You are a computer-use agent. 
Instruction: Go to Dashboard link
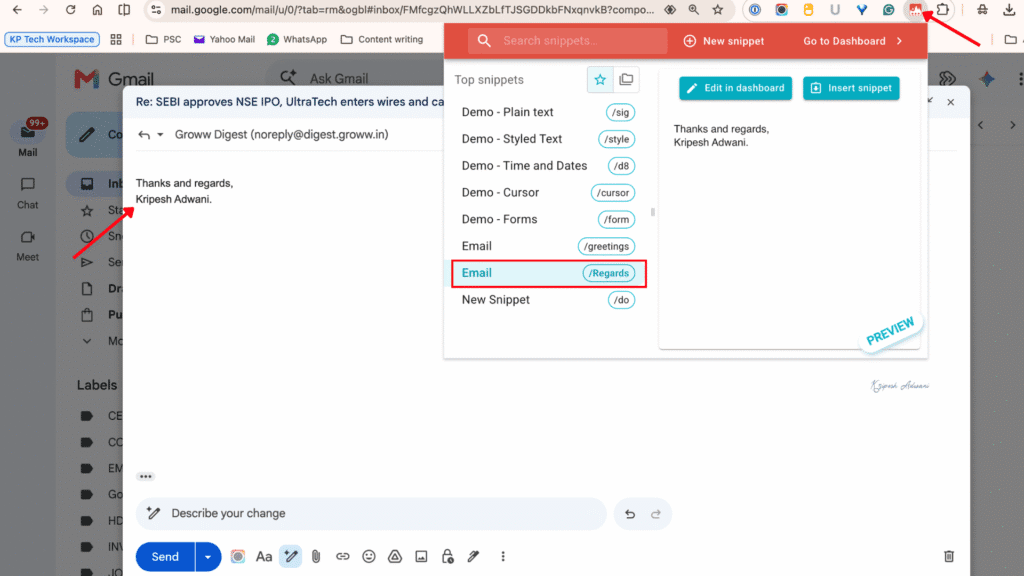tap(853, 41)
